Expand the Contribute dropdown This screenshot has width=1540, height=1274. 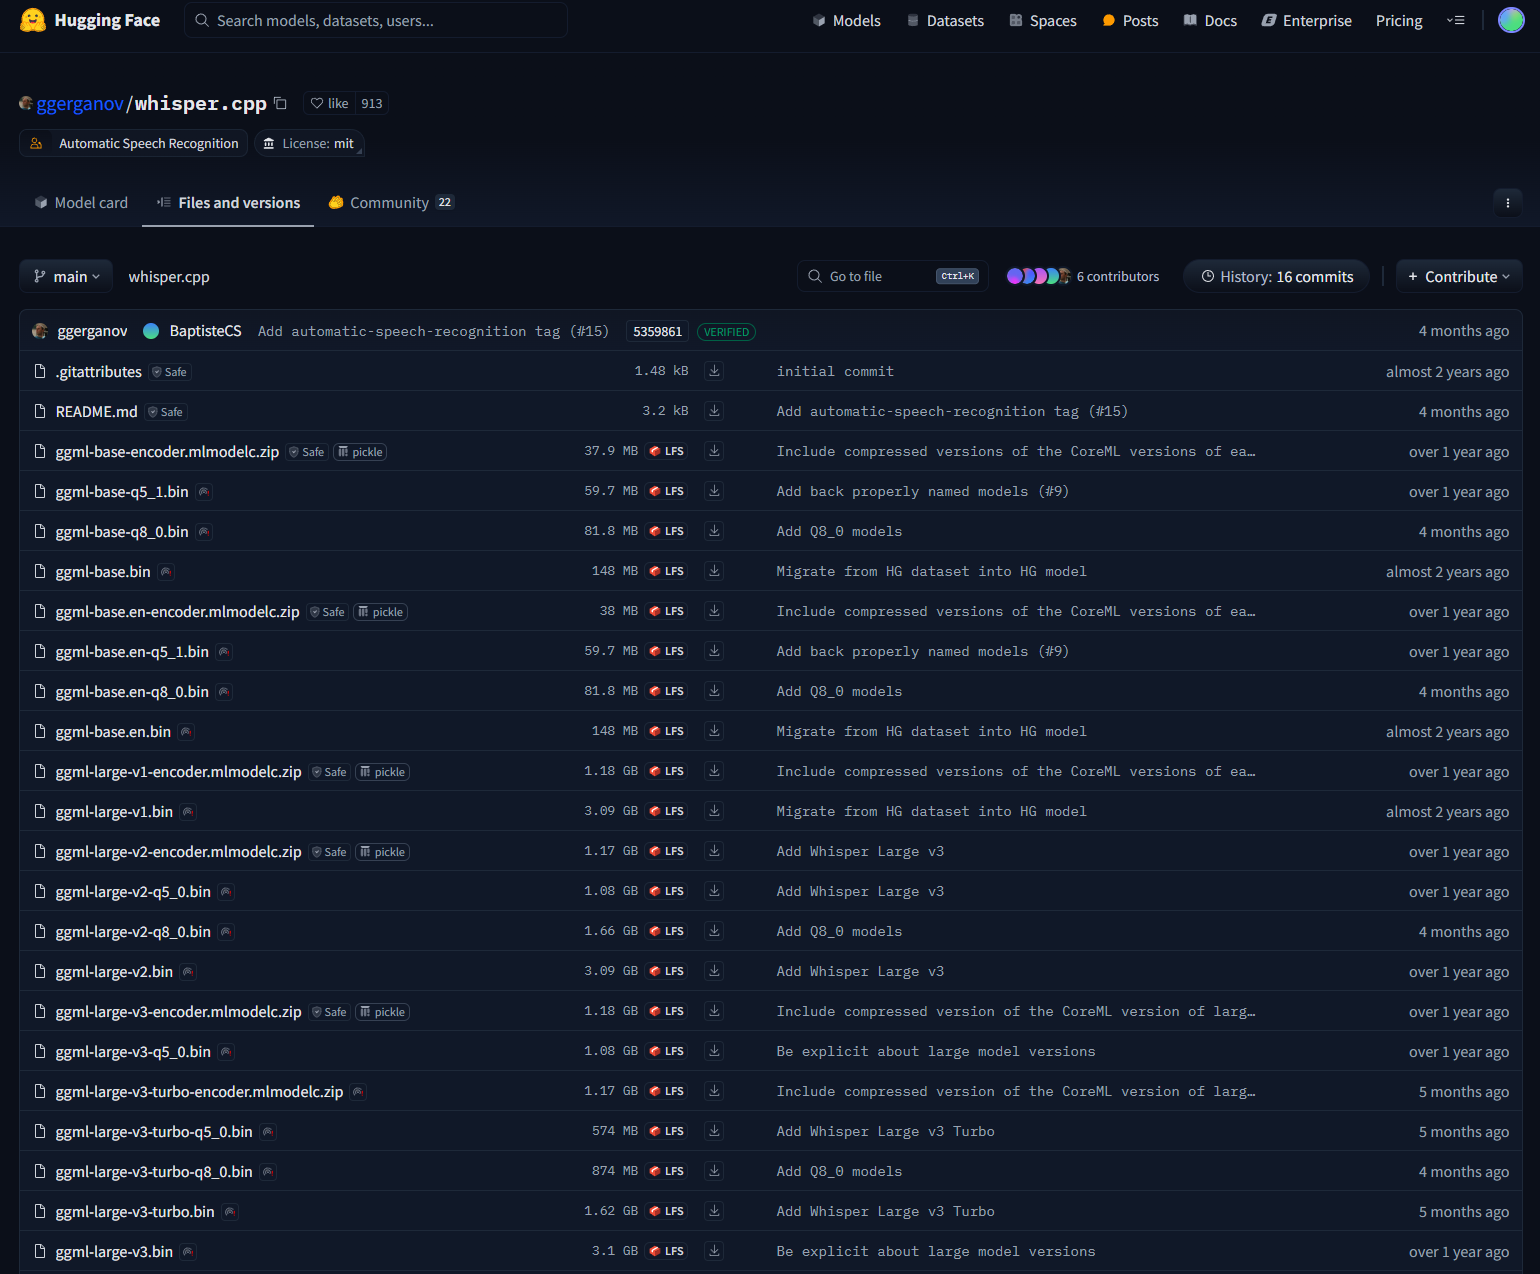tap(1459, 276)
